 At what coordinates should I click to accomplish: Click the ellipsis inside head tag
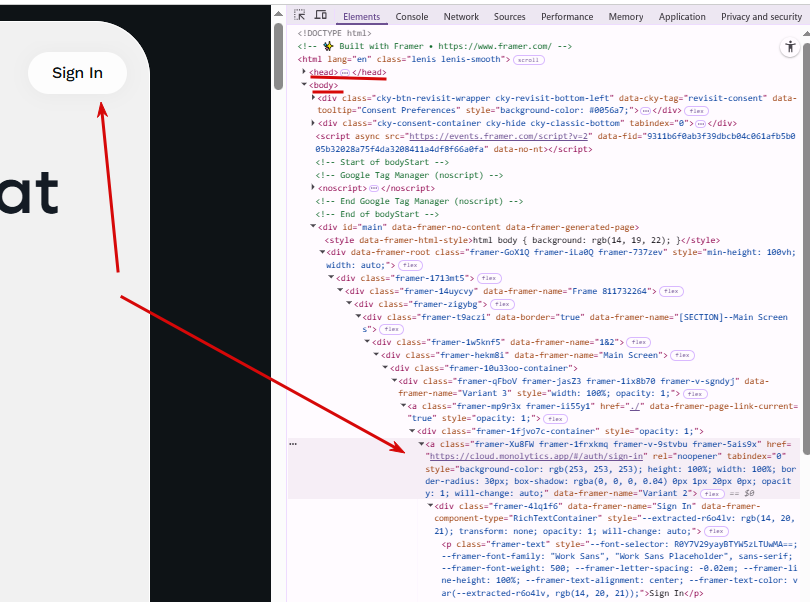point(345,72)
